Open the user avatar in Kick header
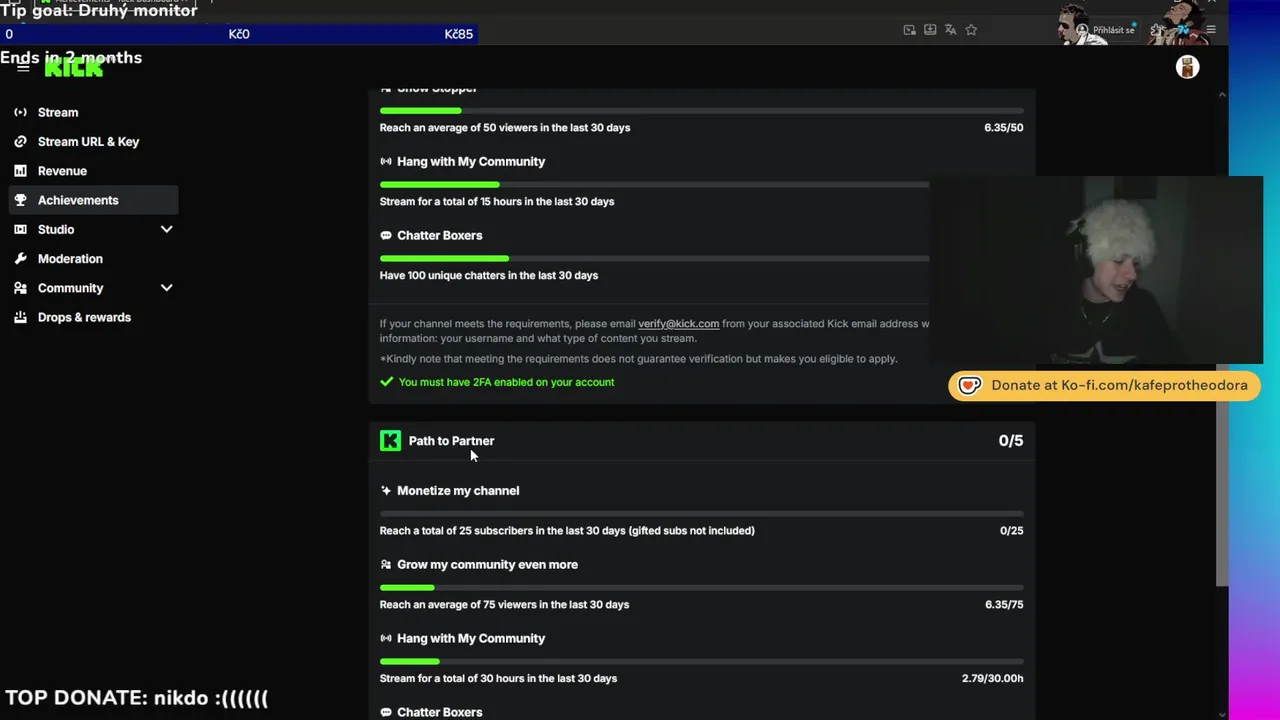The height and width of the screenshot is (720, 1280). pos(1187,67)
